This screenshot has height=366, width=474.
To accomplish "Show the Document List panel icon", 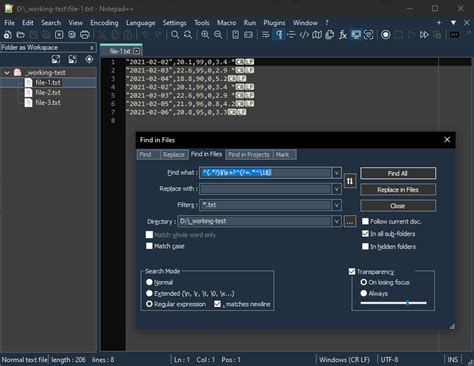I will pos(330,35).
